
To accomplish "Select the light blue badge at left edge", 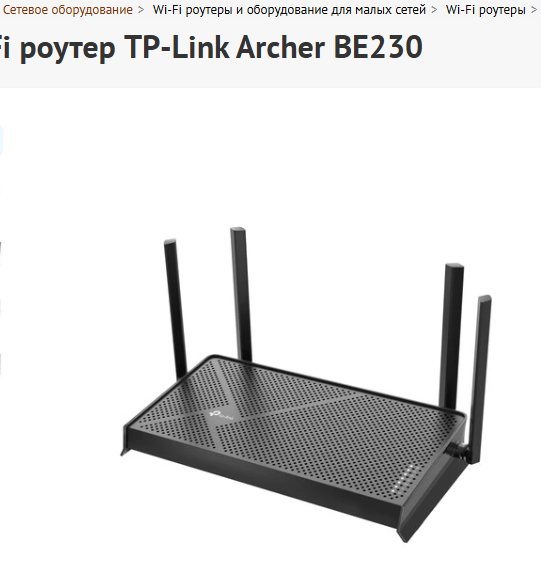I will click(x=1, y=140).
